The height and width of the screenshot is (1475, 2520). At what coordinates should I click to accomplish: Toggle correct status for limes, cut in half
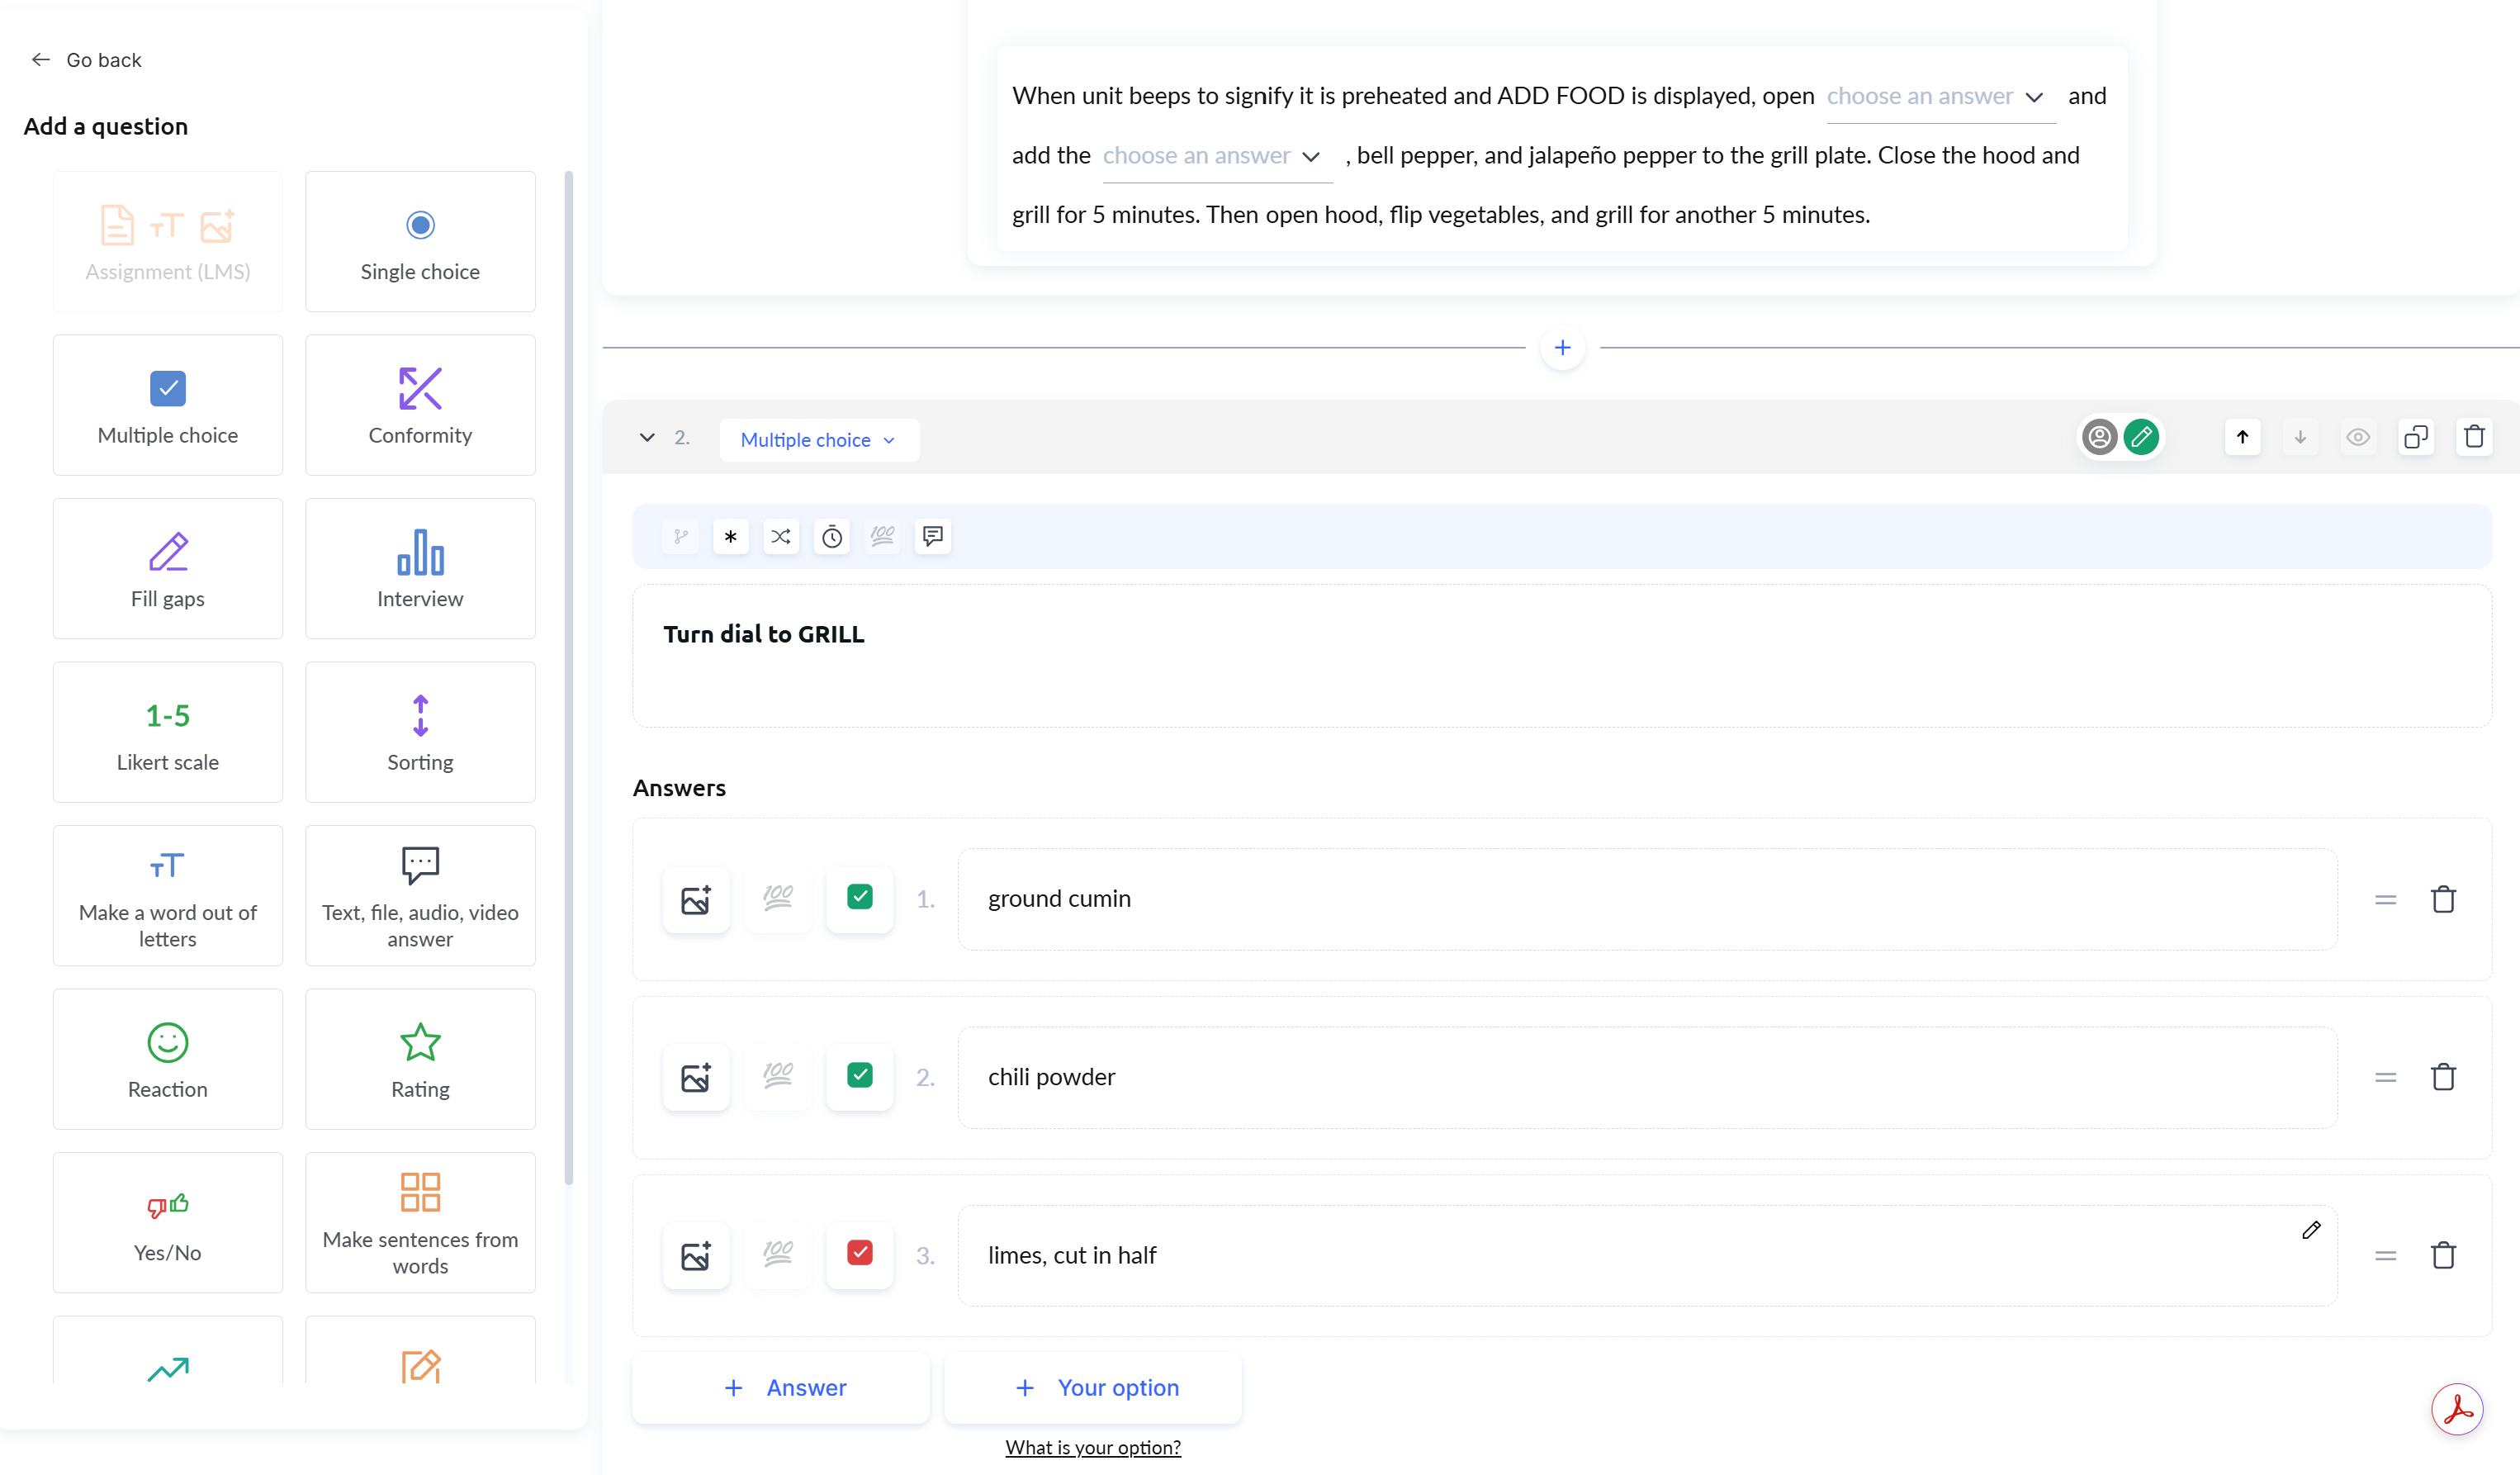[x=859, y=1254]
